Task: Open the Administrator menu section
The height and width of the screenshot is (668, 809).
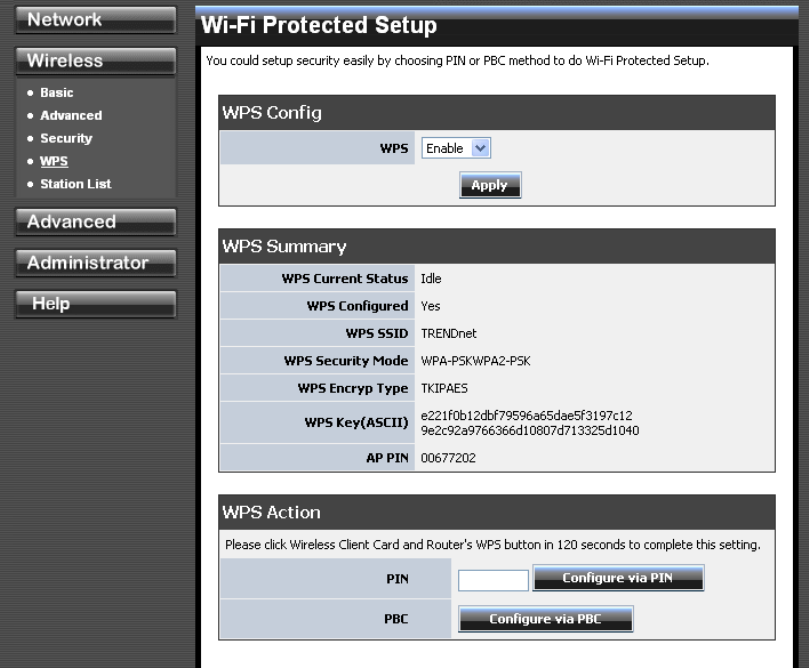Action: point(95,263)
